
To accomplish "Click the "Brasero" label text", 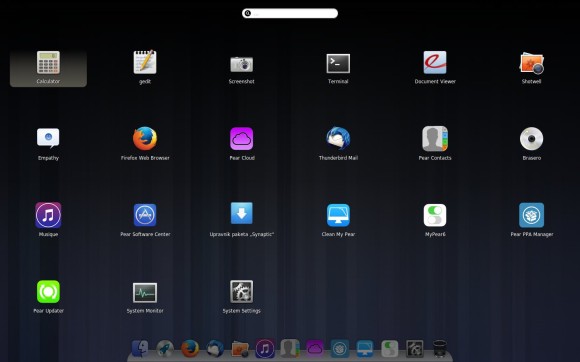I will pos(532,158).
